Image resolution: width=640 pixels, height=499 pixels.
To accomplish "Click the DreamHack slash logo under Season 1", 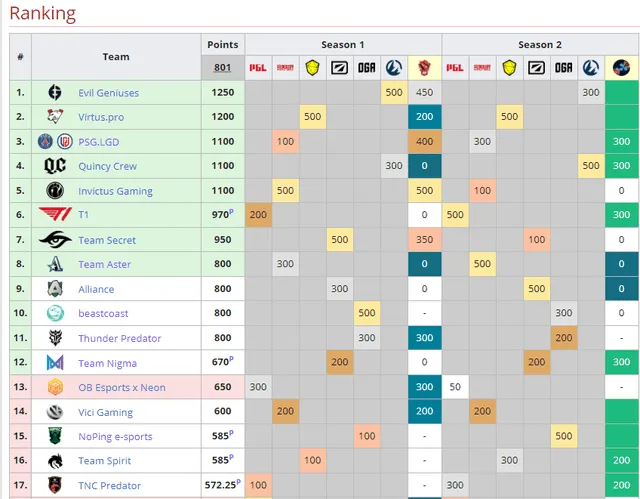I will pyautogui.click(x=339, y=68).
